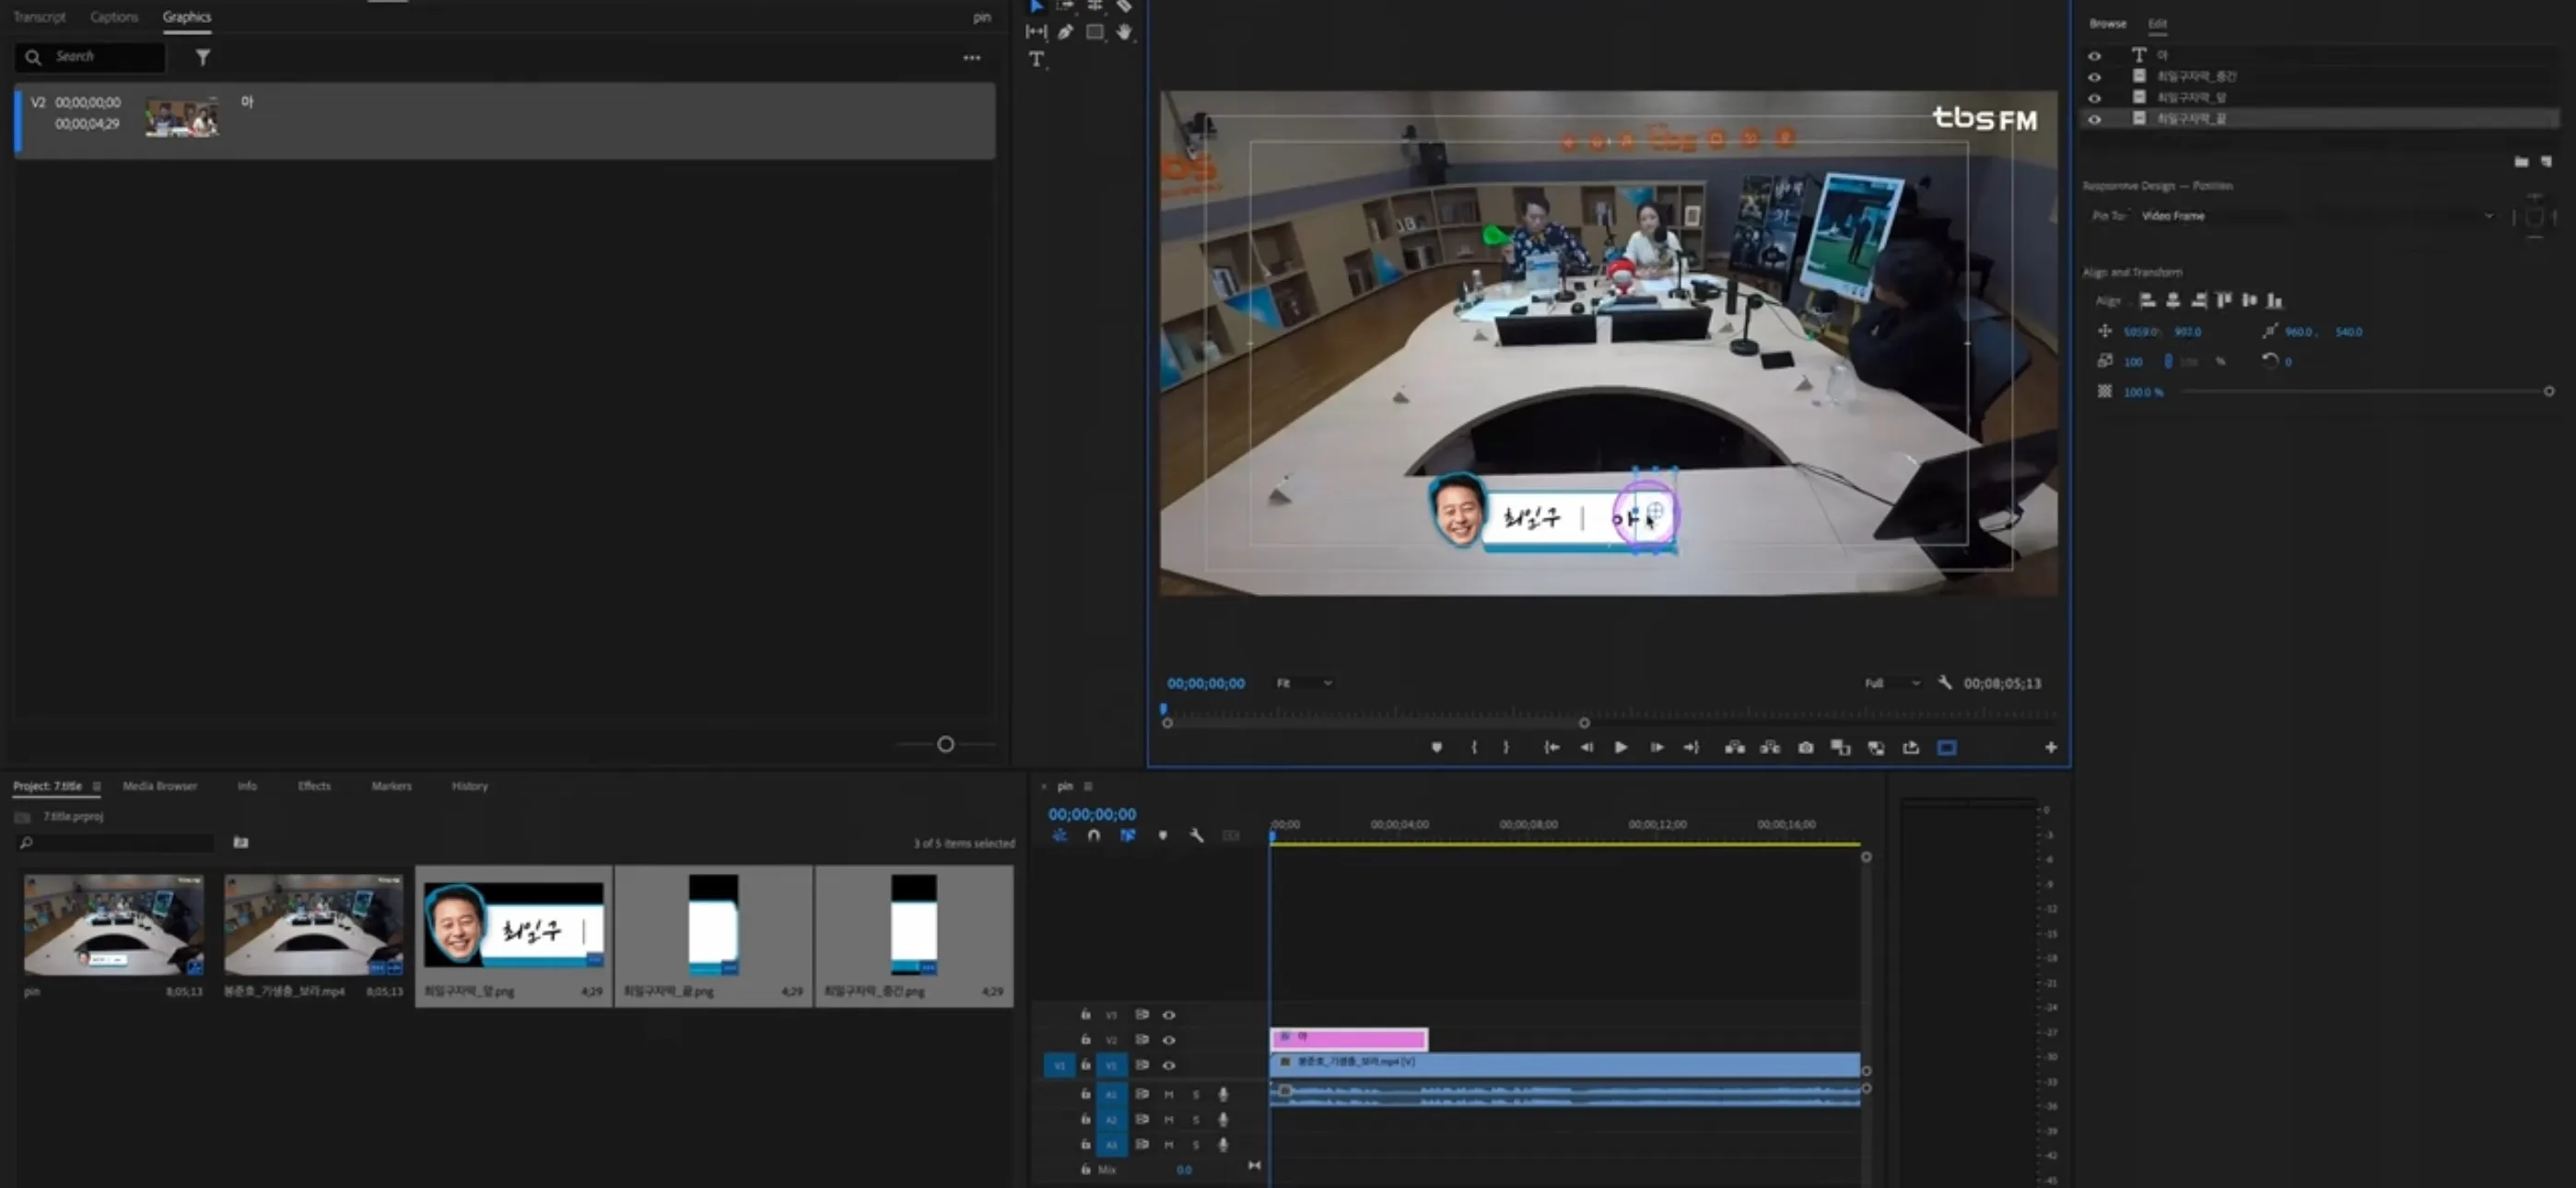Click the Add Marker icon in Program Monitor
The width and height of the screenshot is (2576, 1188).
[1436, 747]
